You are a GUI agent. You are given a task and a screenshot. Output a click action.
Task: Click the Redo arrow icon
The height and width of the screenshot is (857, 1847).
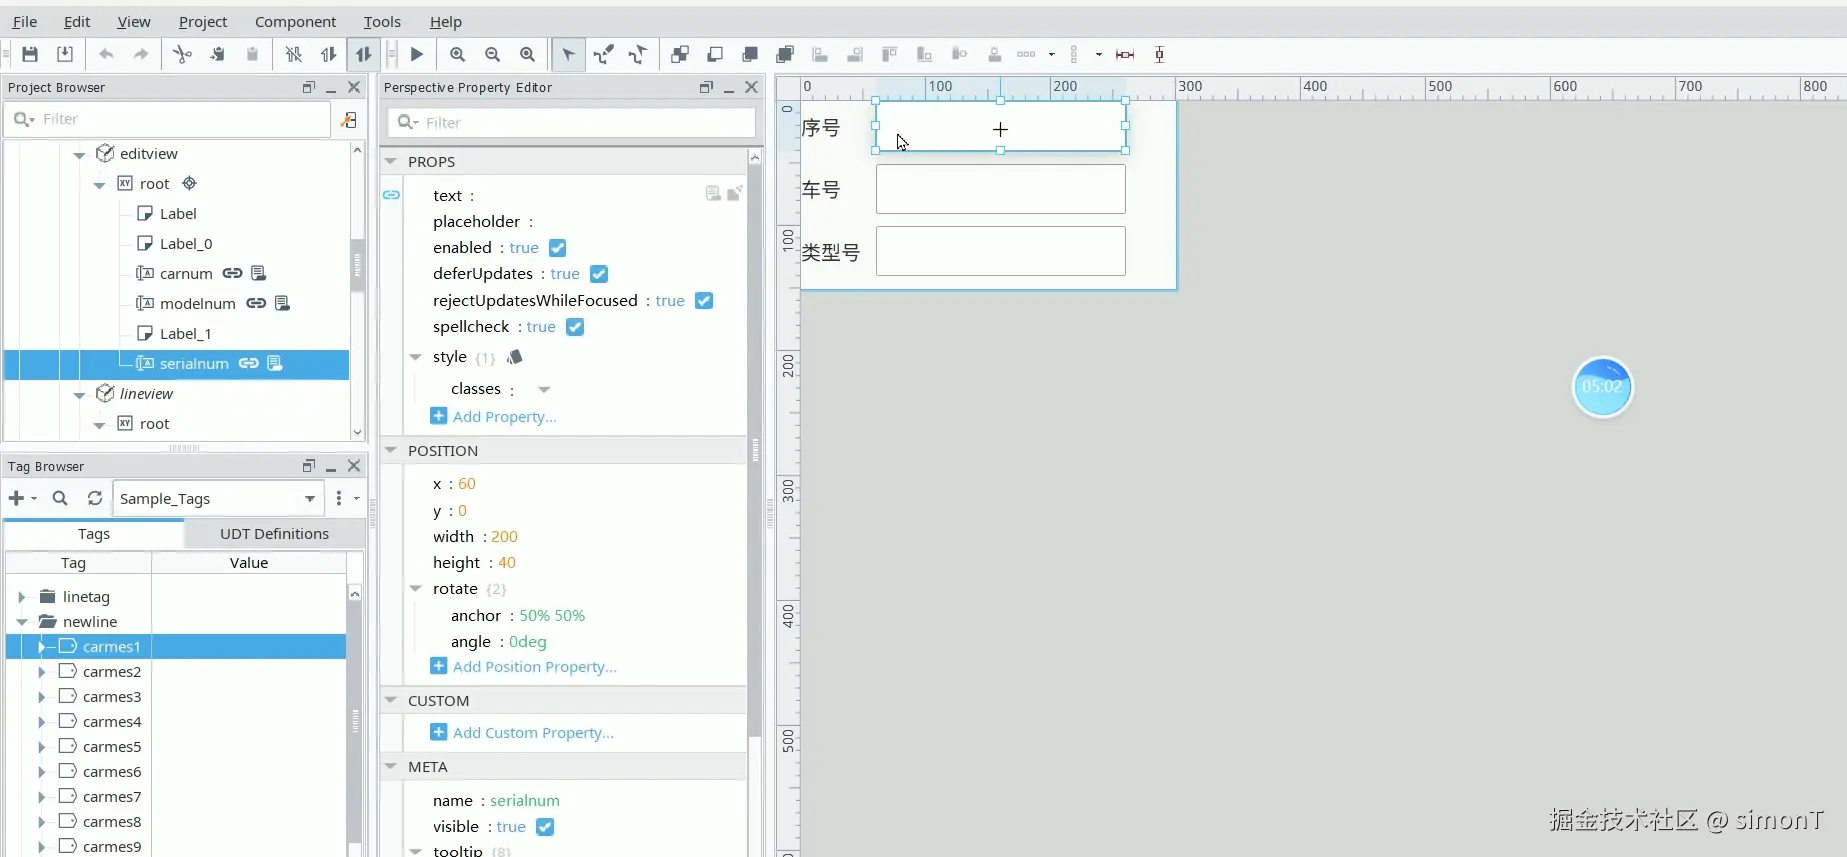[x=141, y=54]
